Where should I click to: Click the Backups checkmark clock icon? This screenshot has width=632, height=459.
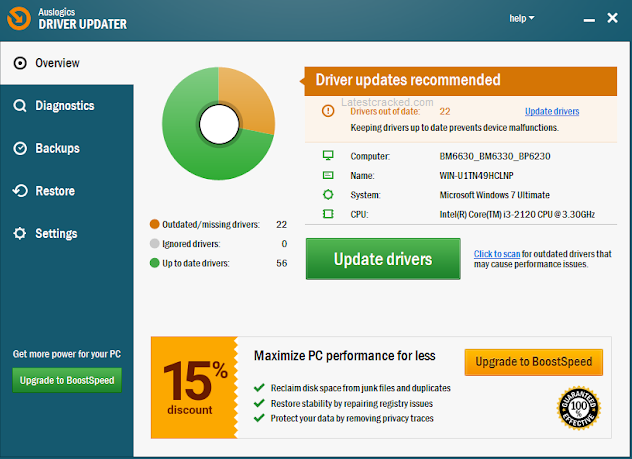coord(20,148)
